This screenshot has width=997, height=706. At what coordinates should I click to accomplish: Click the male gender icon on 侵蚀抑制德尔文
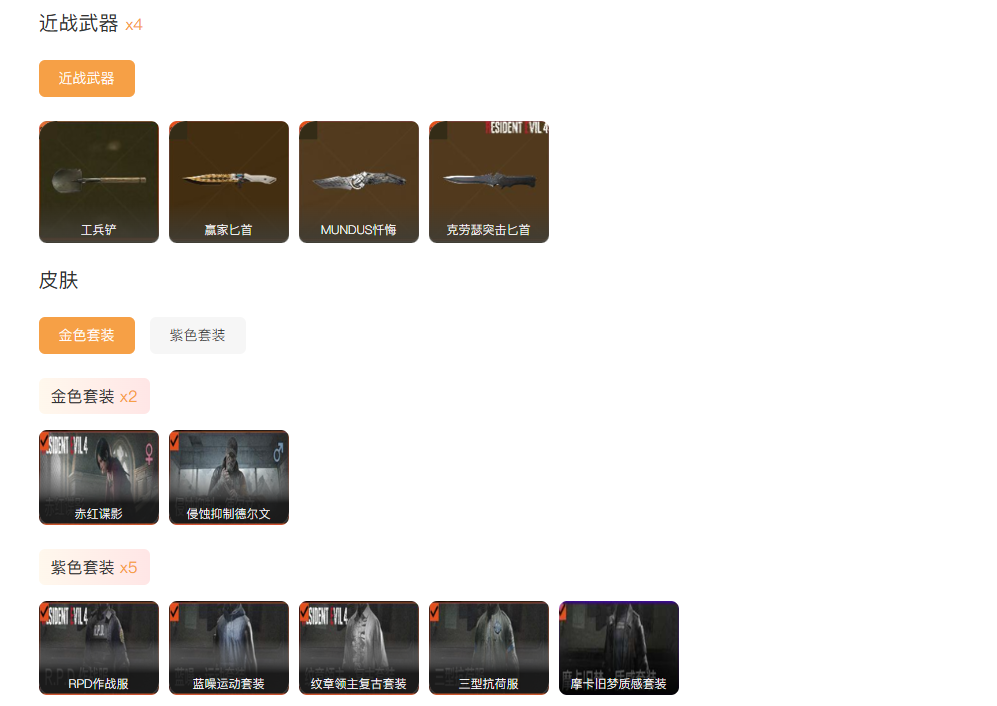tap(278, 452)
